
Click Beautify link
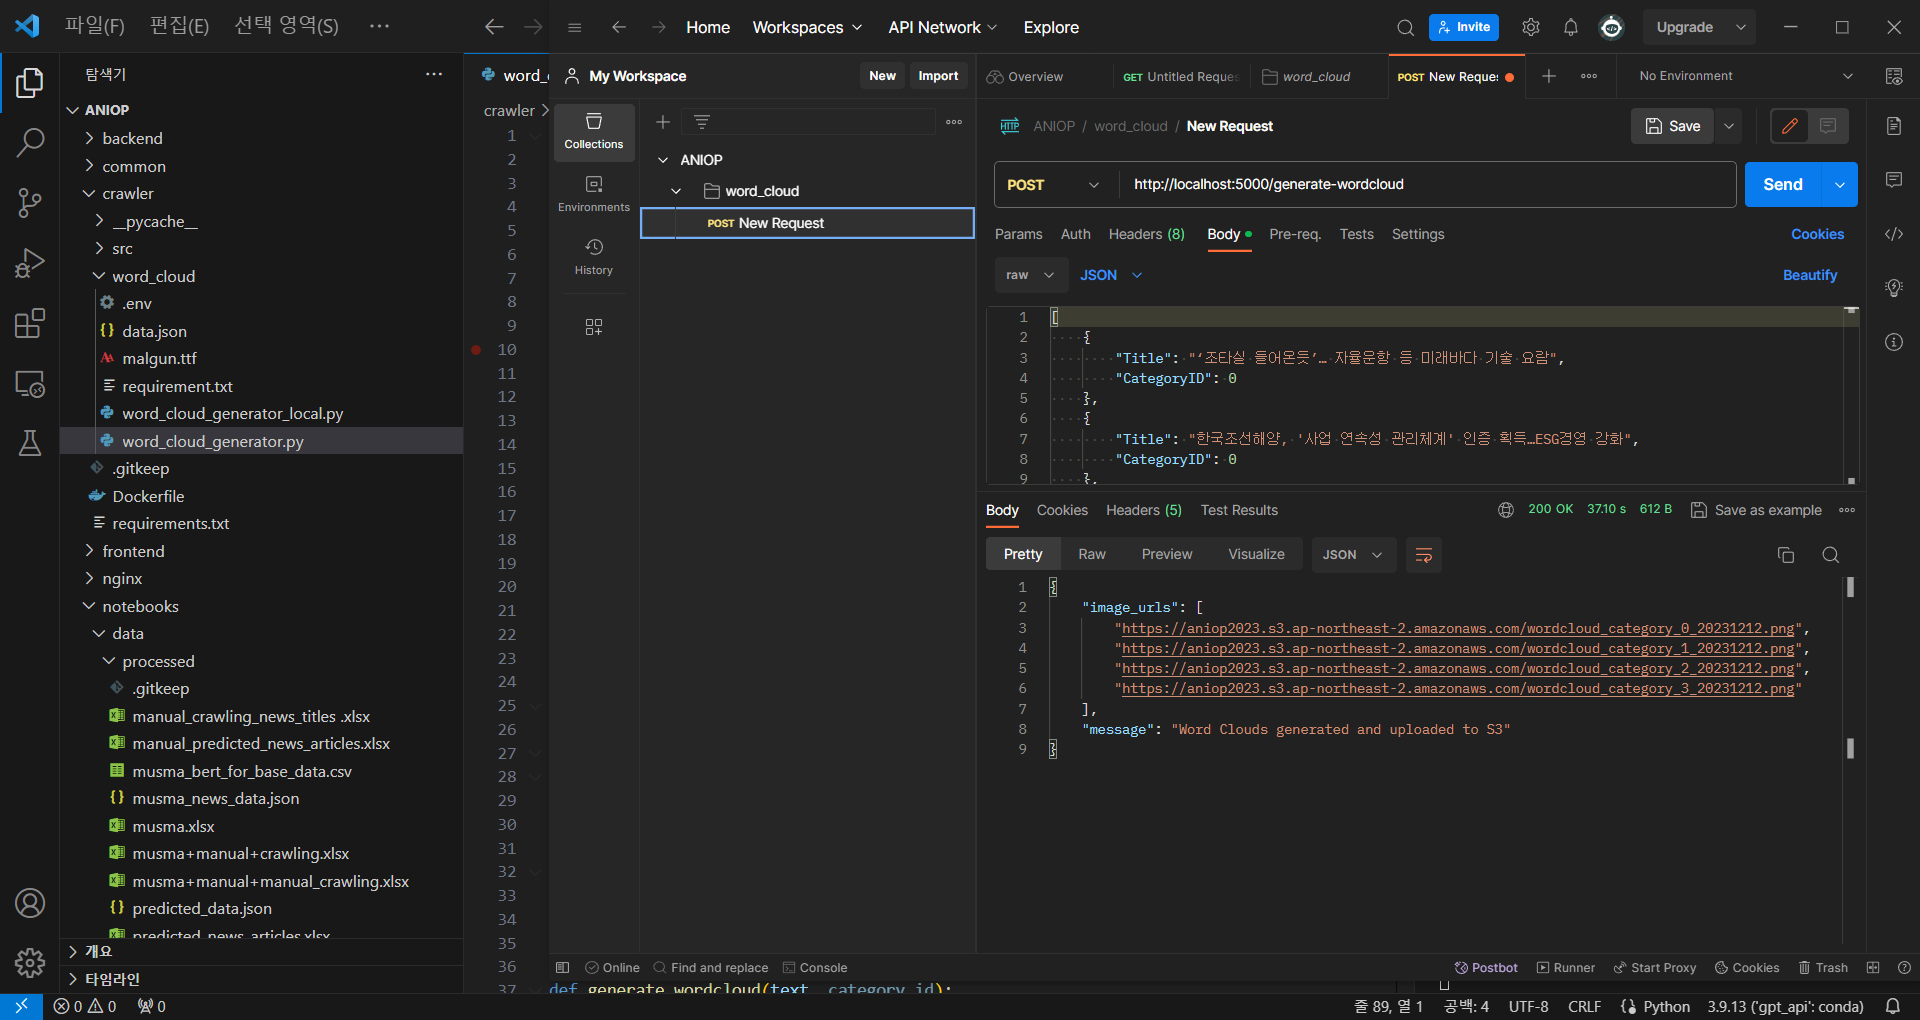[x=1810, y=275]
